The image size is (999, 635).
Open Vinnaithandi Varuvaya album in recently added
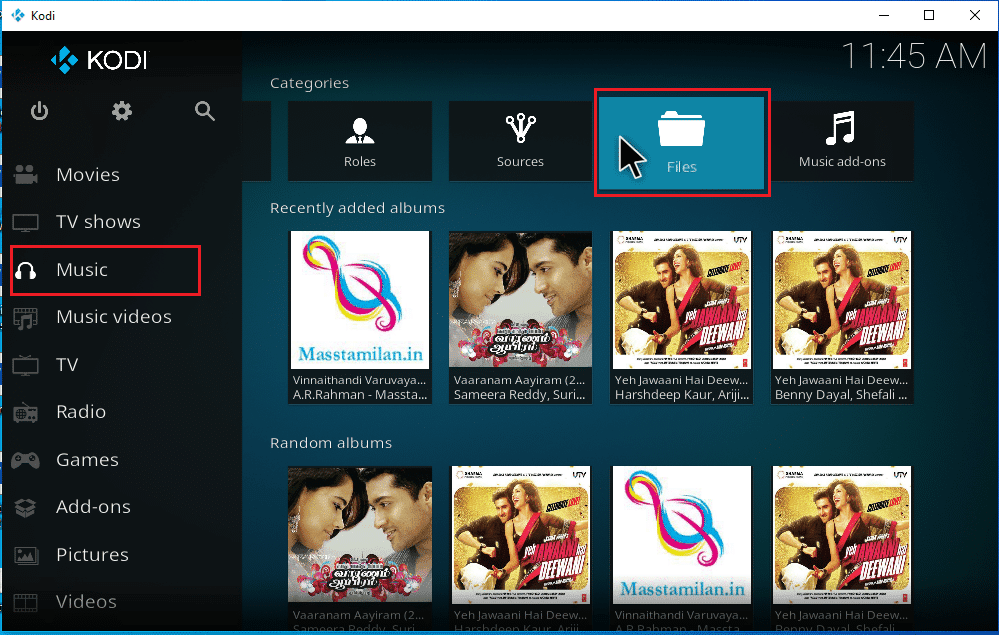(x=359, y=316)
